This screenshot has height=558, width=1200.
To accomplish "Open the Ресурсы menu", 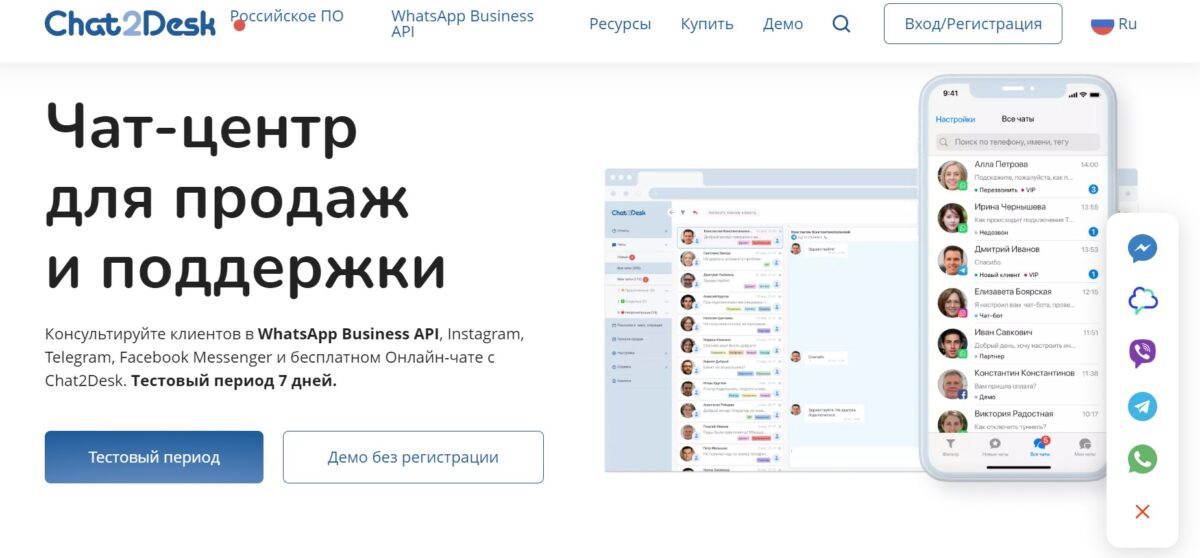I will click(620, 24).
